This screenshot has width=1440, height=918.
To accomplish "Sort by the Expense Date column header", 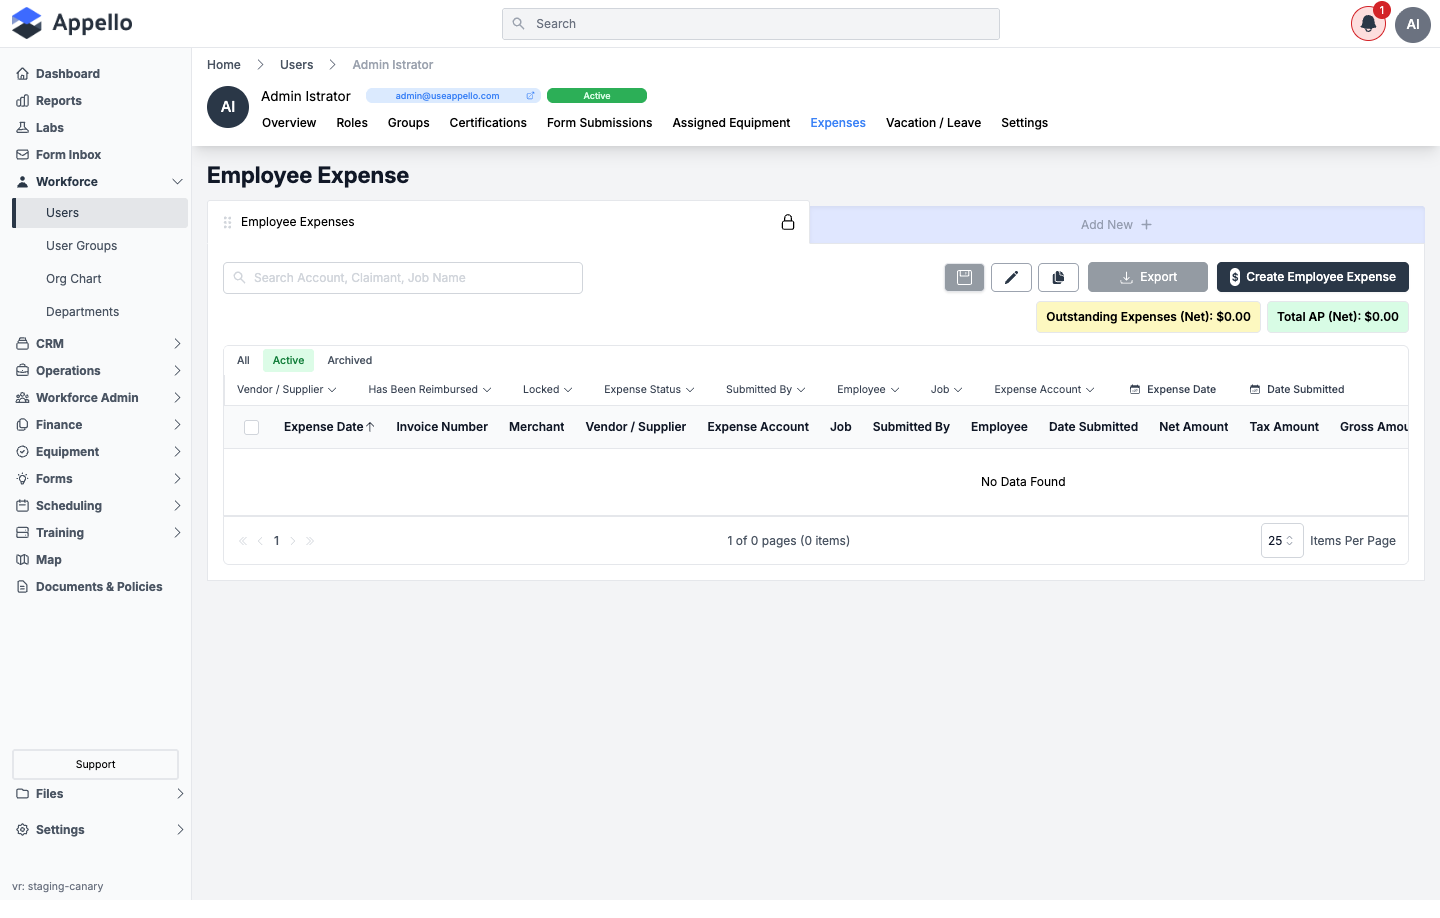I will coord(329,427).
